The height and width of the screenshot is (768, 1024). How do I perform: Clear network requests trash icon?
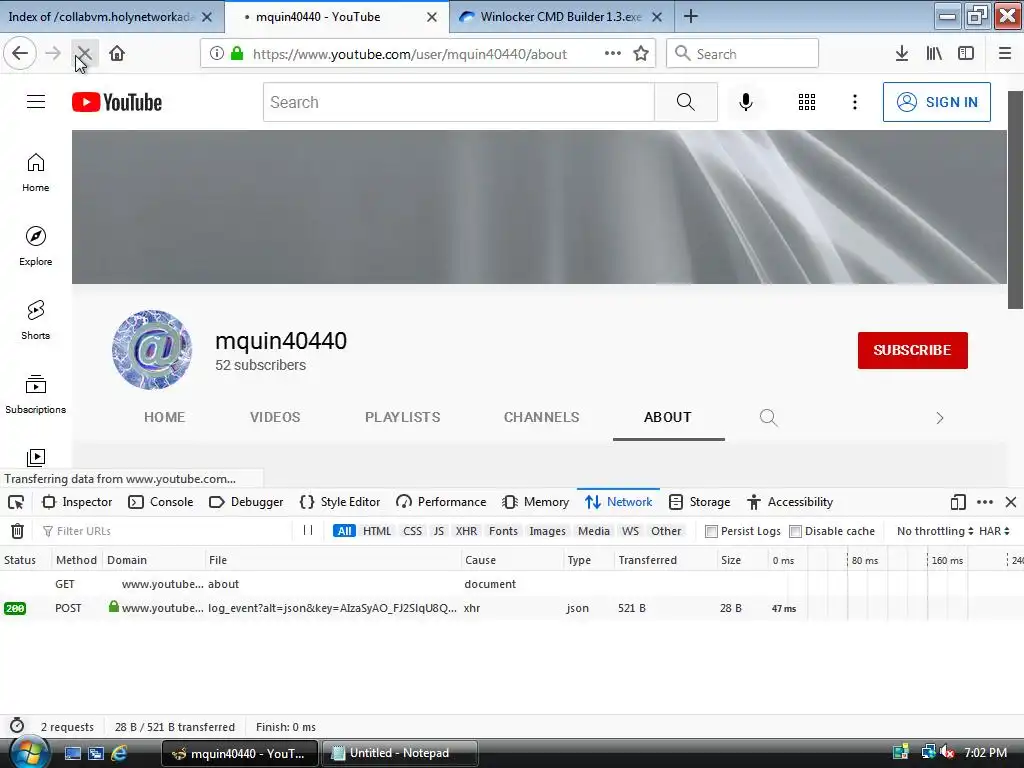(x=18, y=531)
